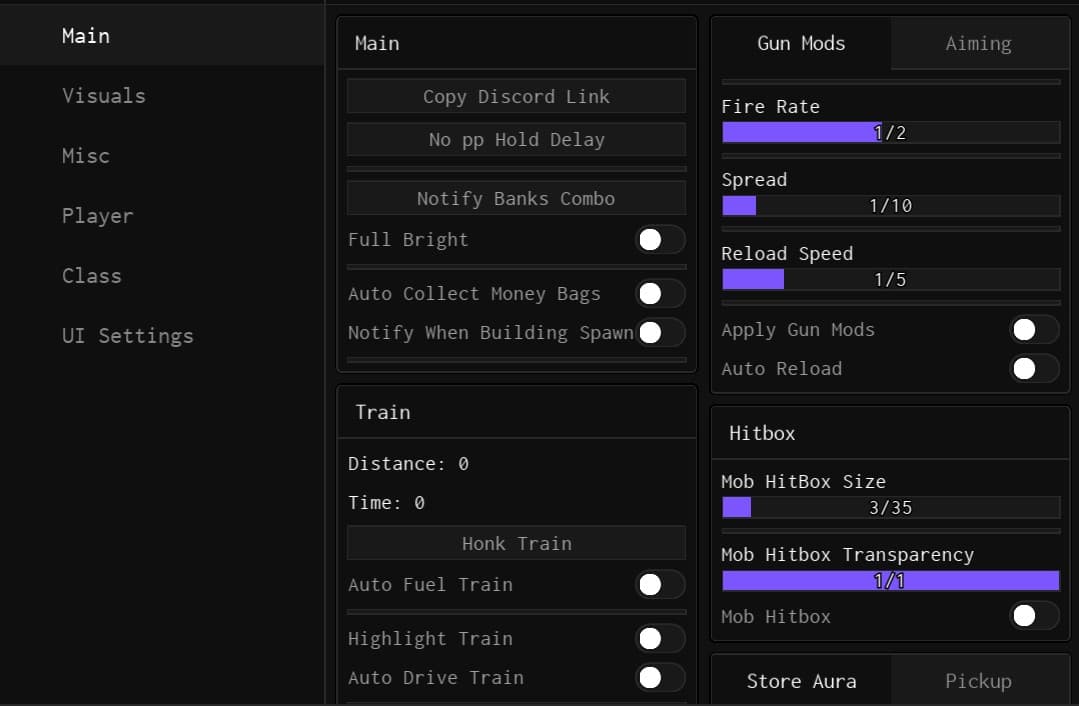Click the Notify Banks Combo button

pos(516,198)
